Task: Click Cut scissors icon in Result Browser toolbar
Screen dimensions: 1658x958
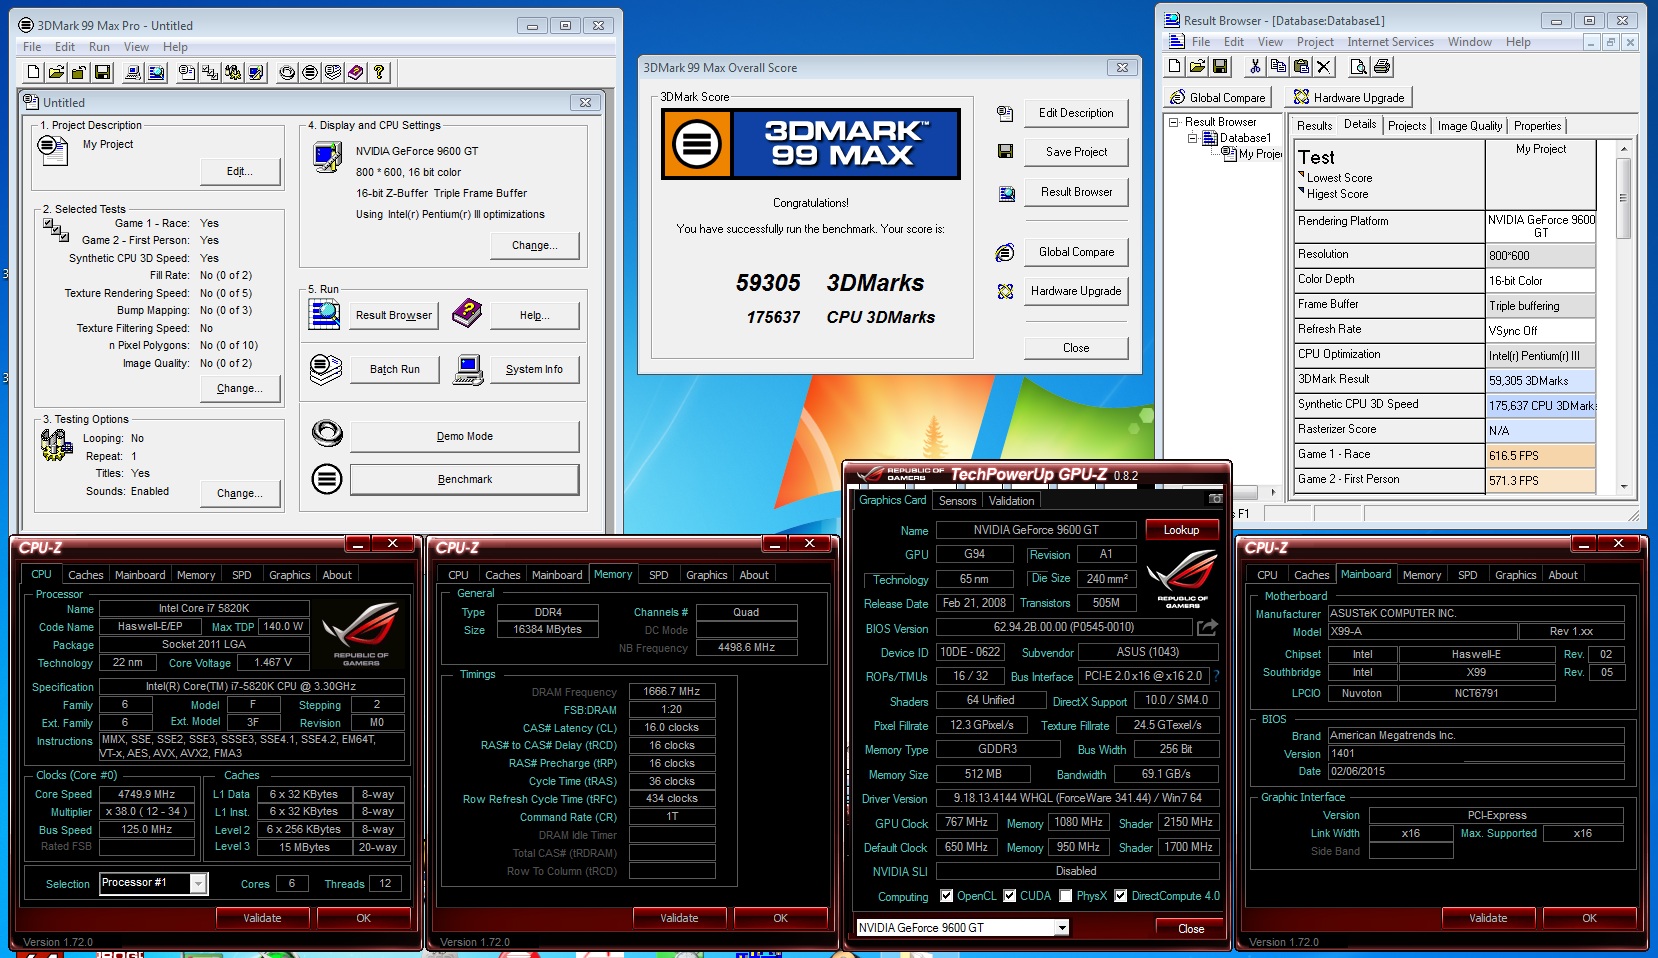Action: 1255,66
